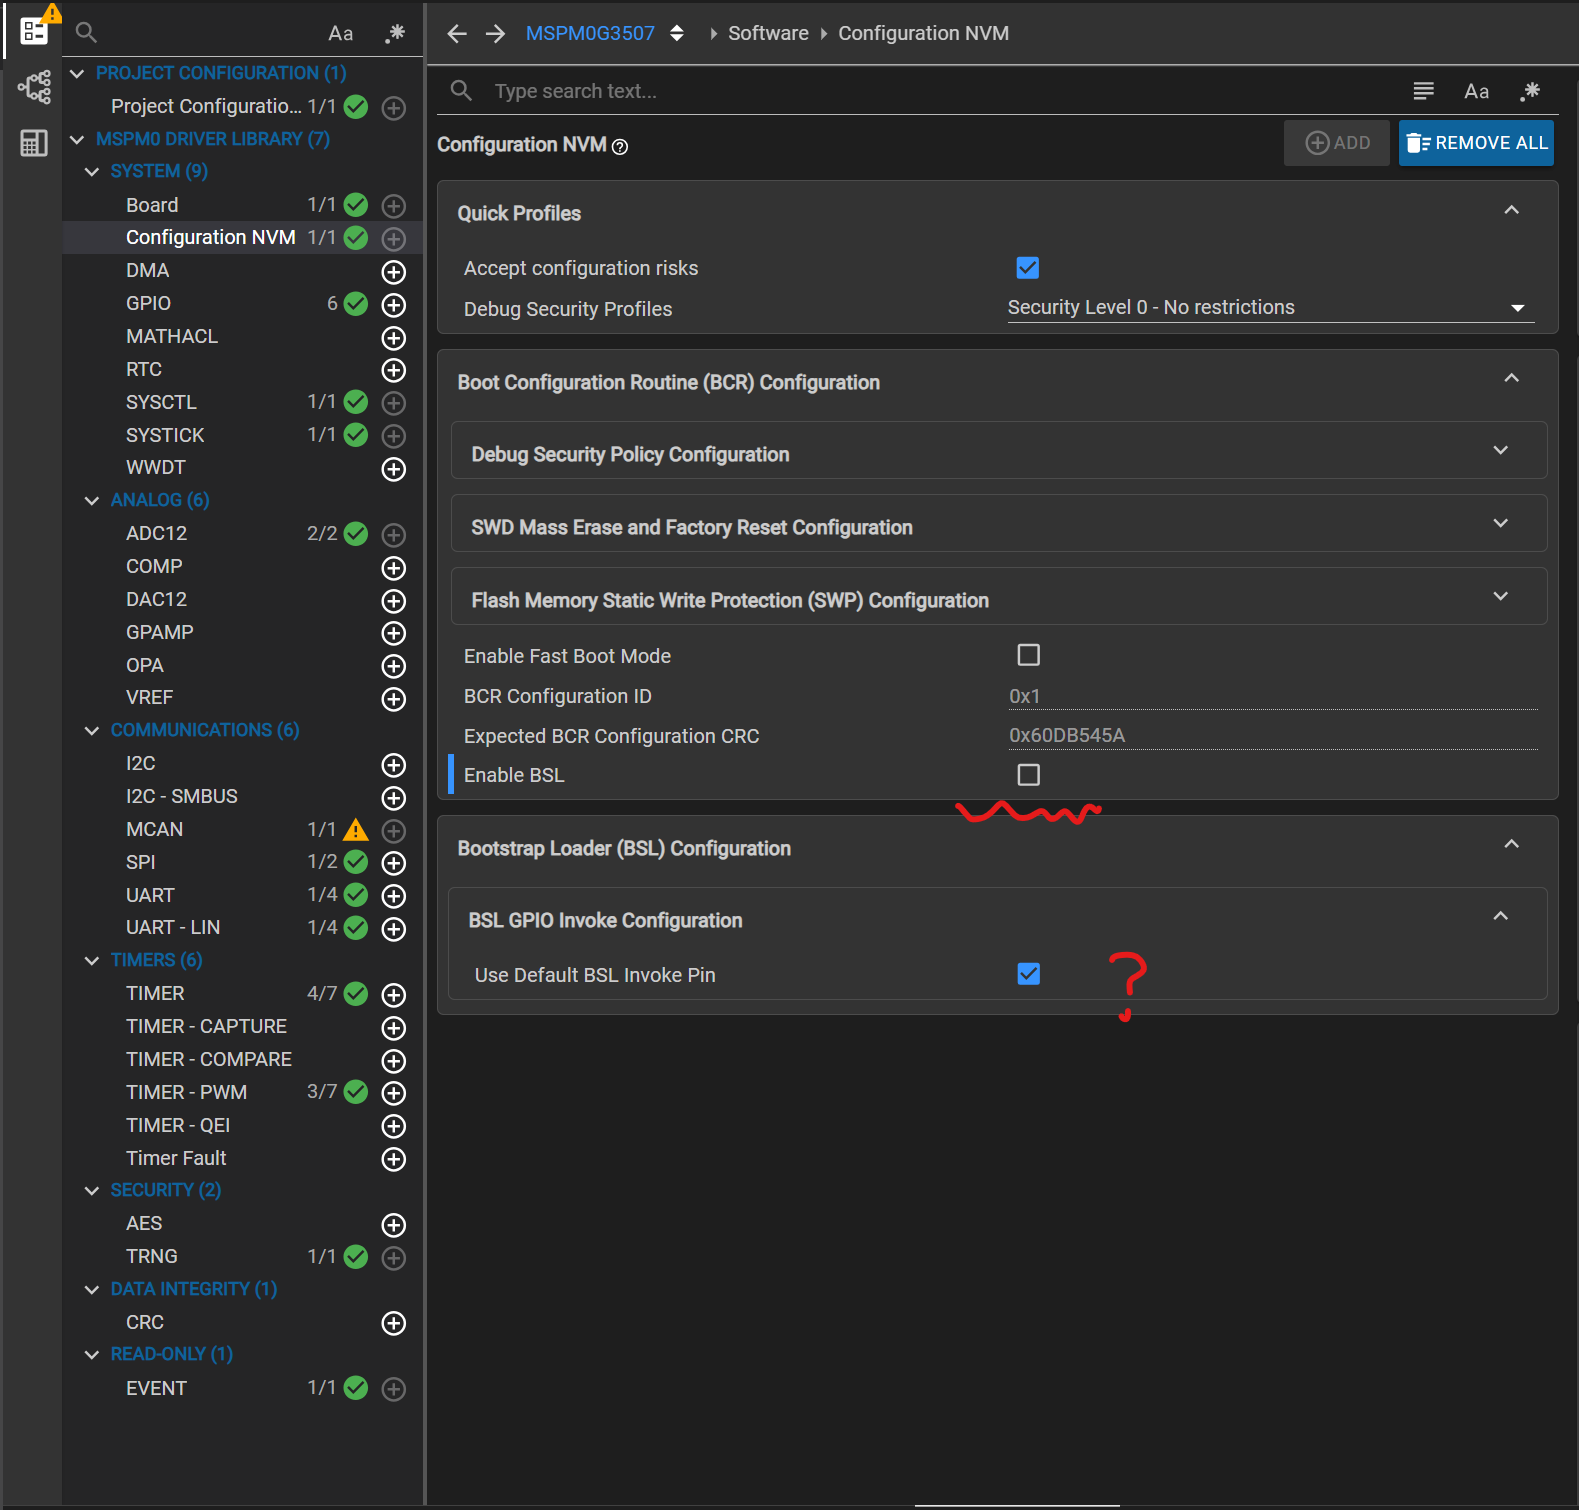Toggle the lines list icon in the search bar
The height and width of the screenshot is (1510, 1579).
[1423, 91]
